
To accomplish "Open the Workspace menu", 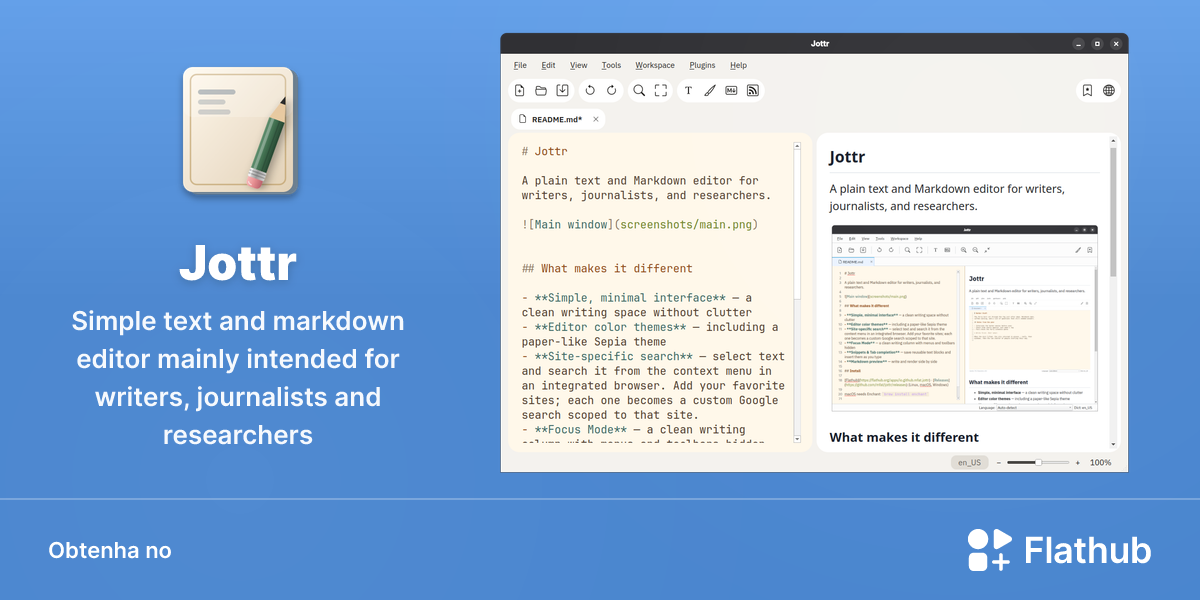I will (x=655, y=65).
